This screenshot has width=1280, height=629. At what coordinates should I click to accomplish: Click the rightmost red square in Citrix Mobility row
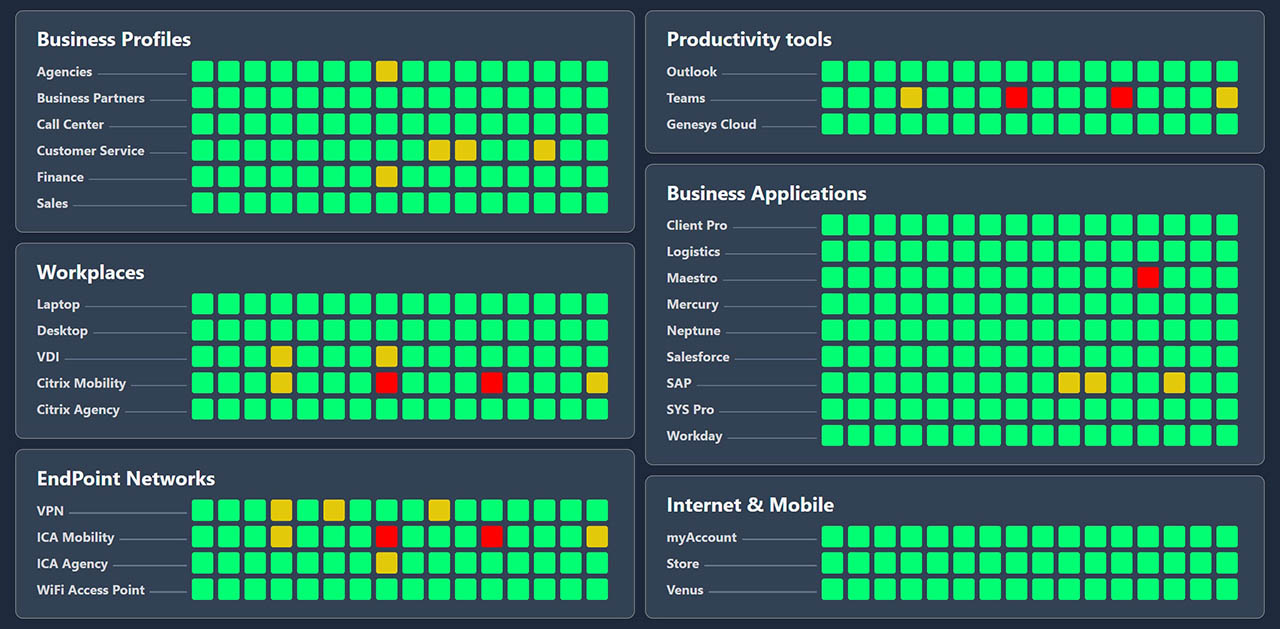[x=491, y=383]
